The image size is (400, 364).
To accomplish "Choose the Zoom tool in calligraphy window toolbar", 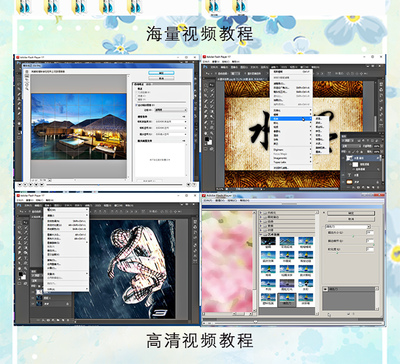I will [212, 133].
